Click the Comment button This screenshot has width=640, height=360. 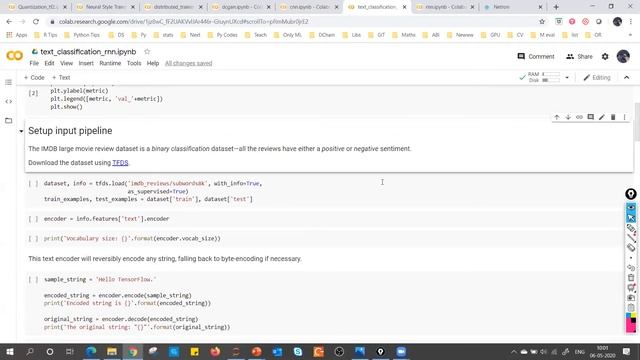pos(536,56)
